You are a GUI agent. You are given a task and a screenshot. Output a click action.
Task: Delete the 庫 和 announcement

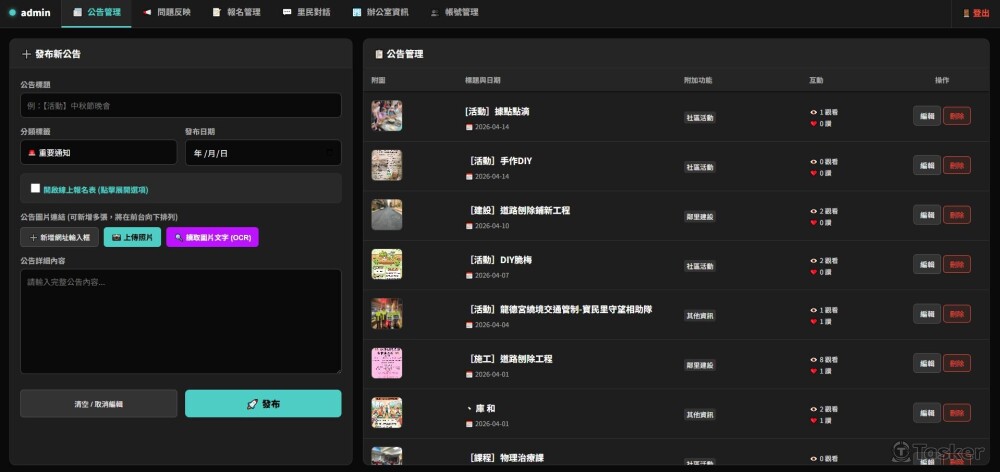click(957, 412)
